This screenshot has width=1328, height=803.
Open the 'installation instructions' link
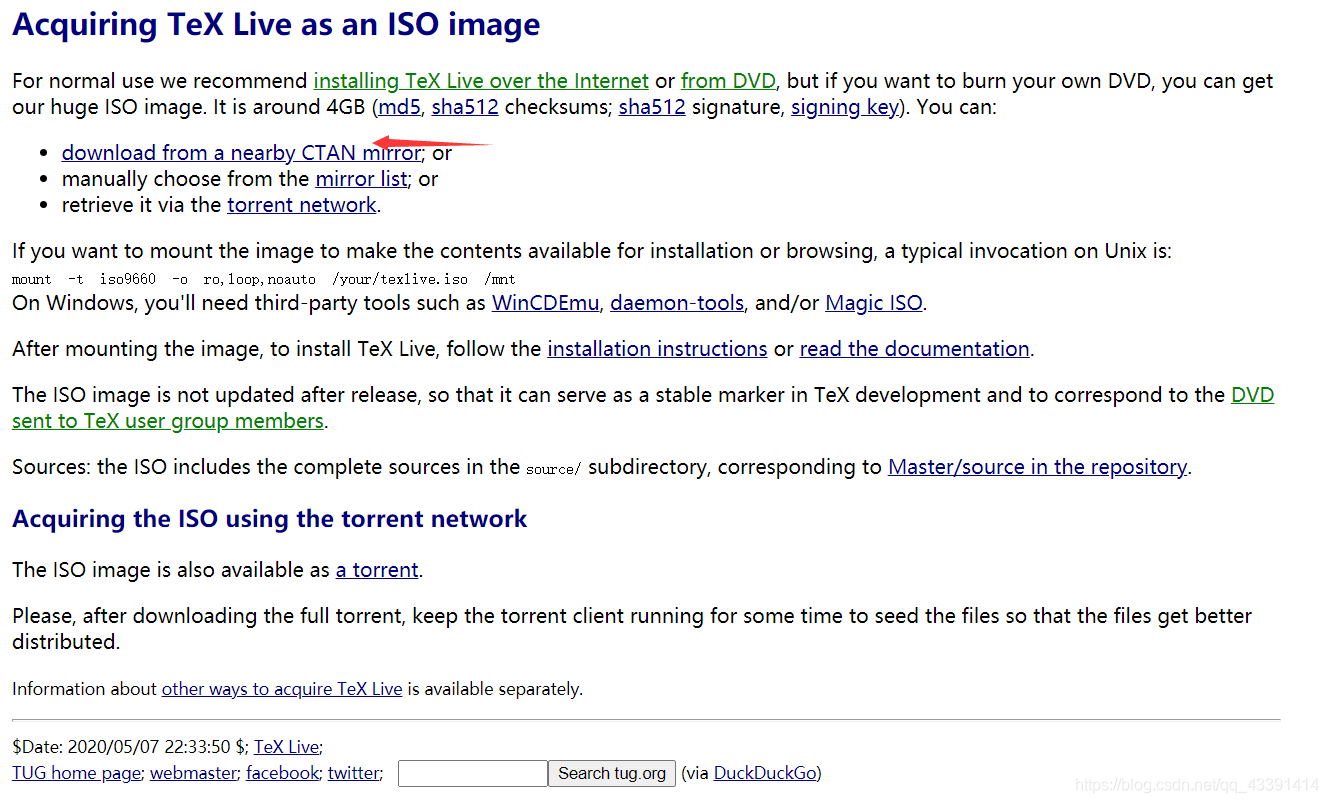[657, 349]
